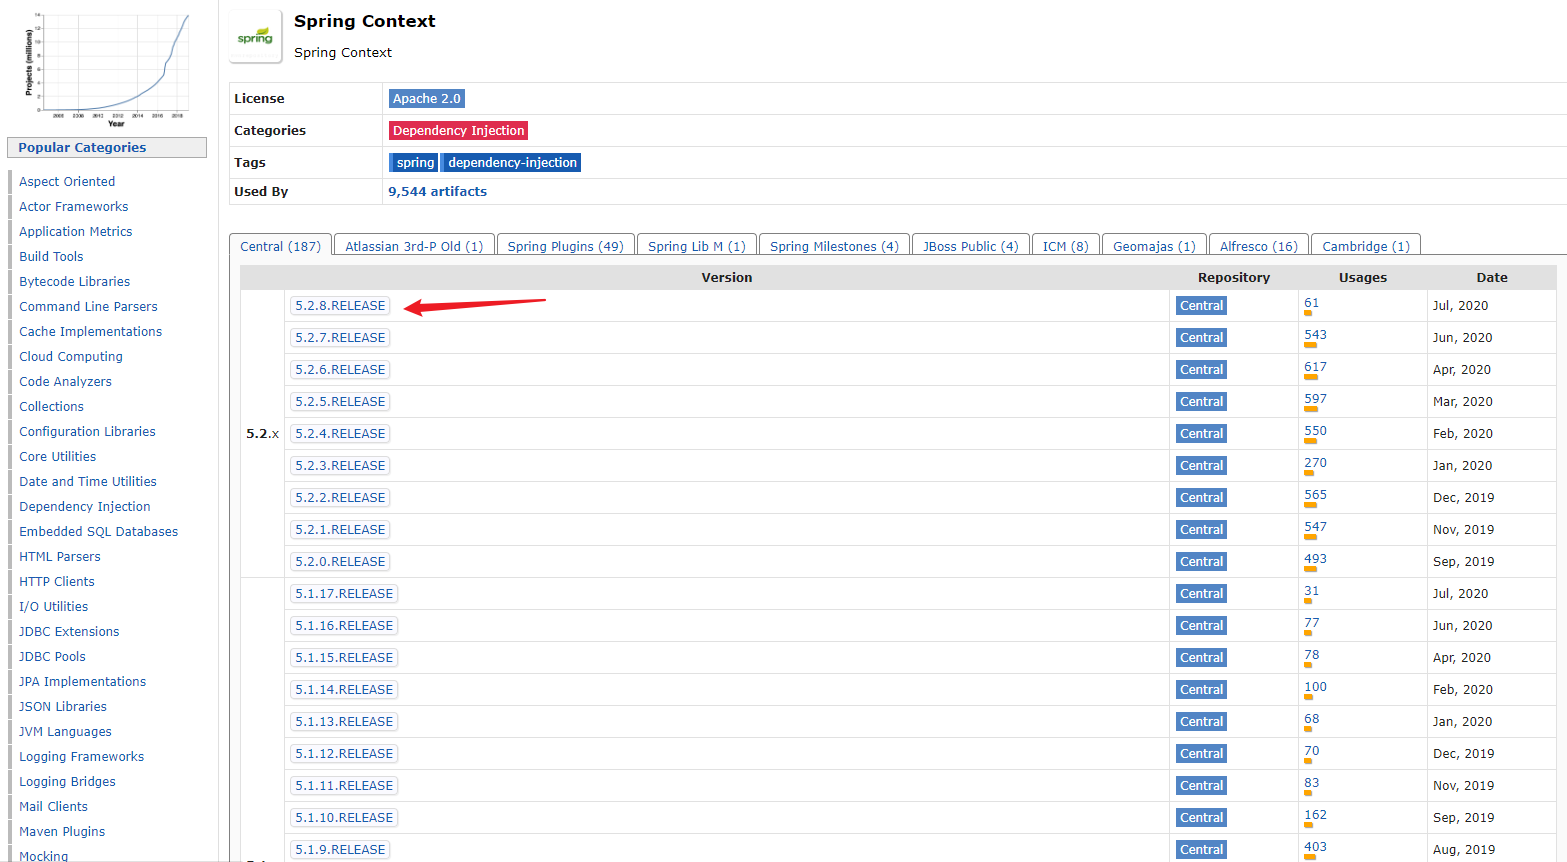The image size is (1567, 862).
Task: Open the Logging Frameworks category
Action: [82, 757]
